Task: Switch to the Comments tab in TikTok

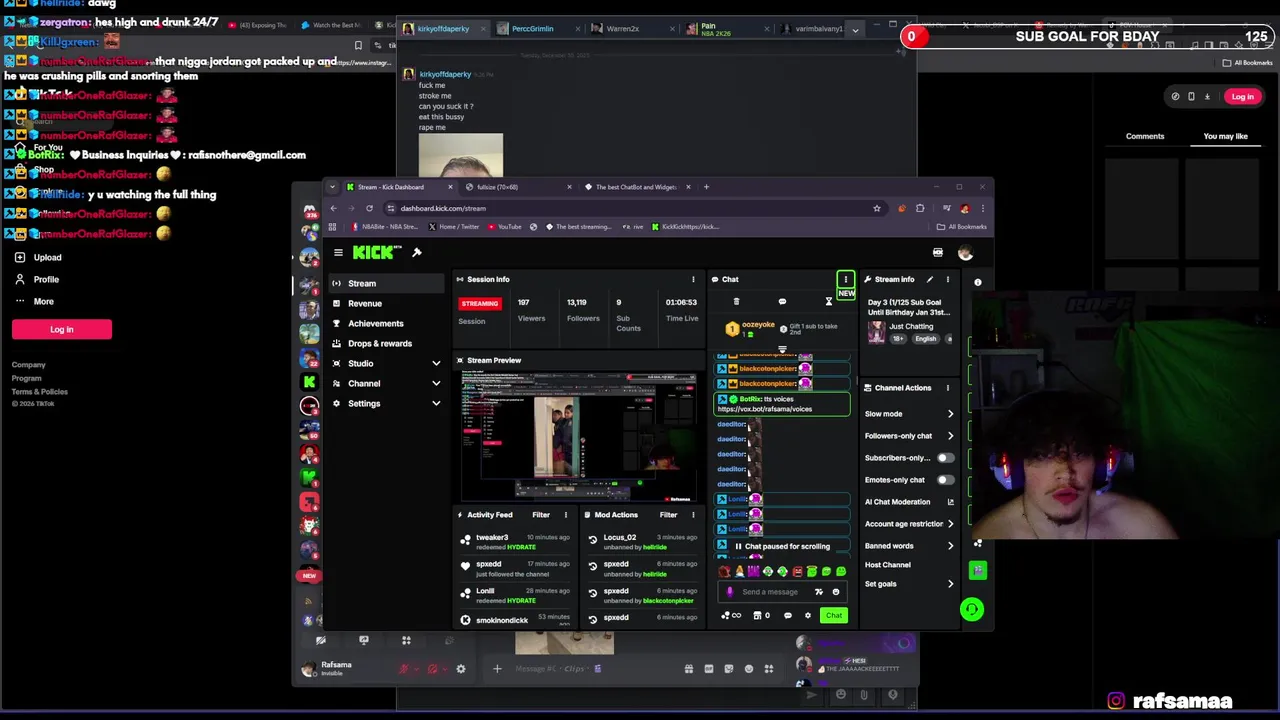Action: (x=1145, y=136)
